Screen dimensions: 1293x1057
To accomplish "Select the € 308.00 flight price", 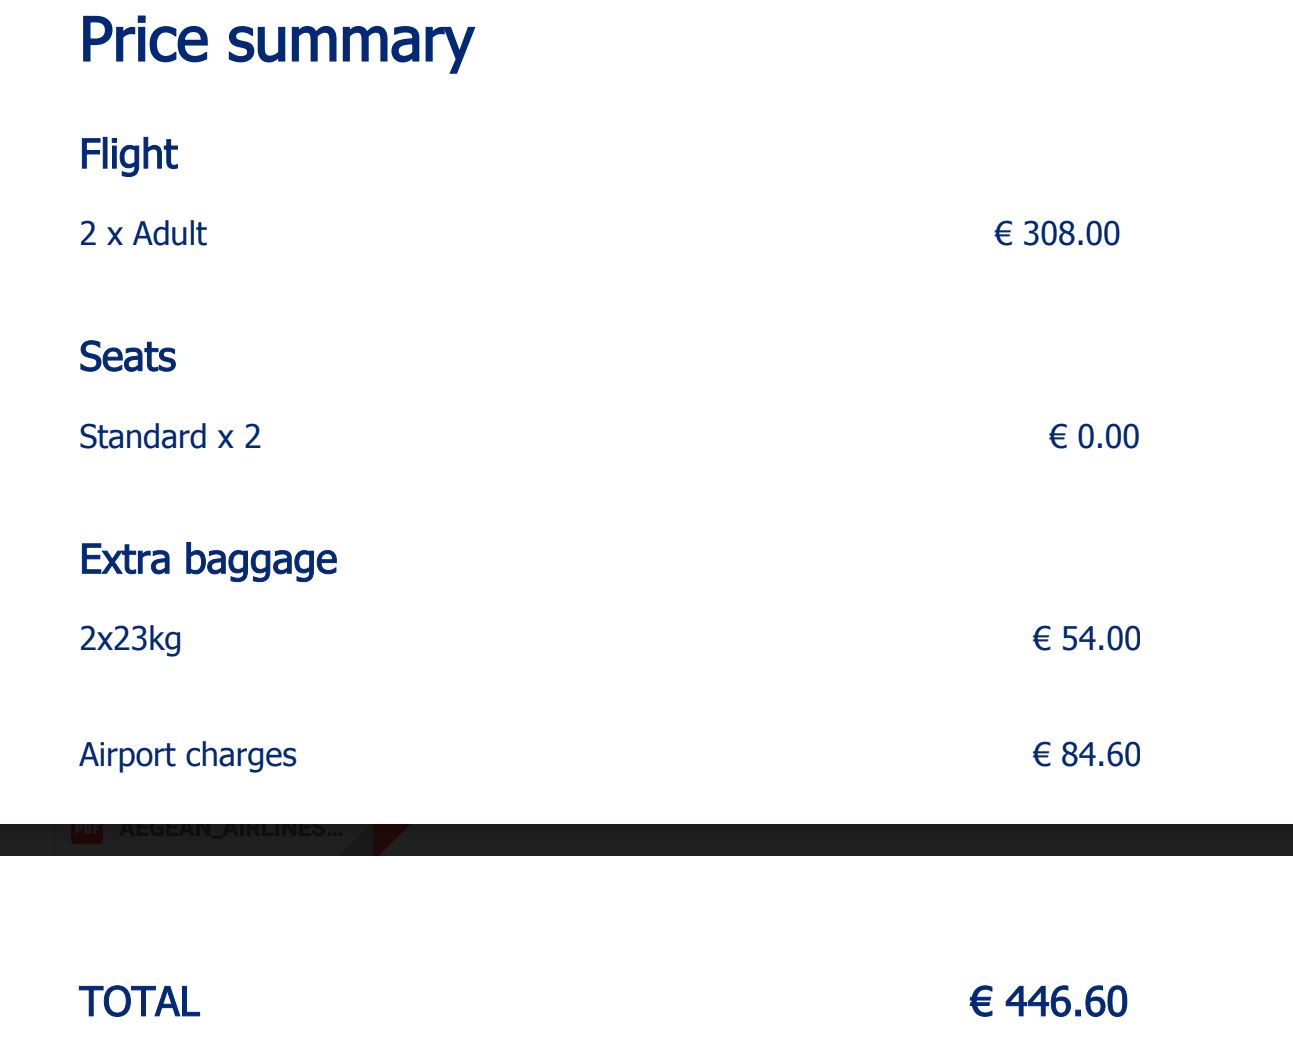I will 1057,234.
